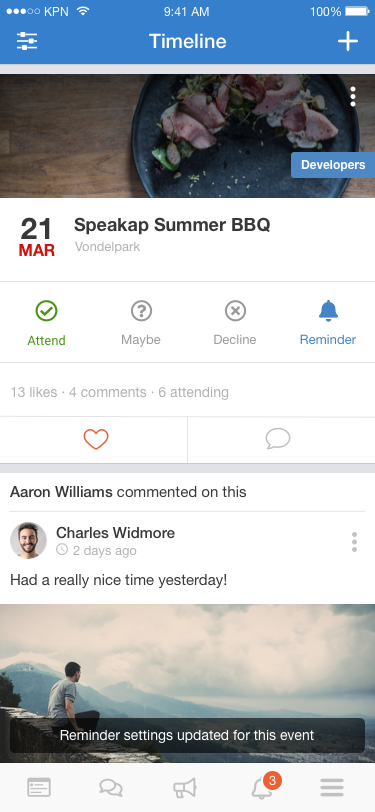375x812 pixels.
Task: Tap the plus icon to create post
Action: click(348, 41)
